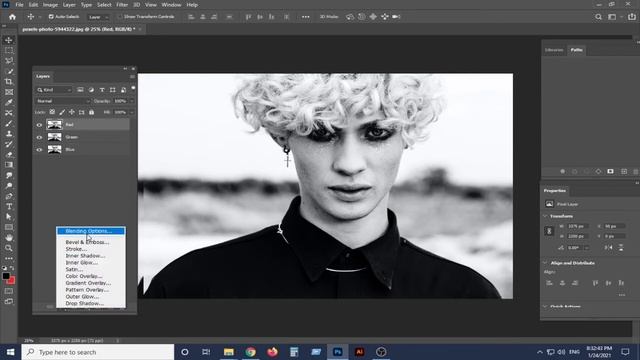Select the Zoom tool
This screenshot has width=640, height=360.
tap(9, 248)
